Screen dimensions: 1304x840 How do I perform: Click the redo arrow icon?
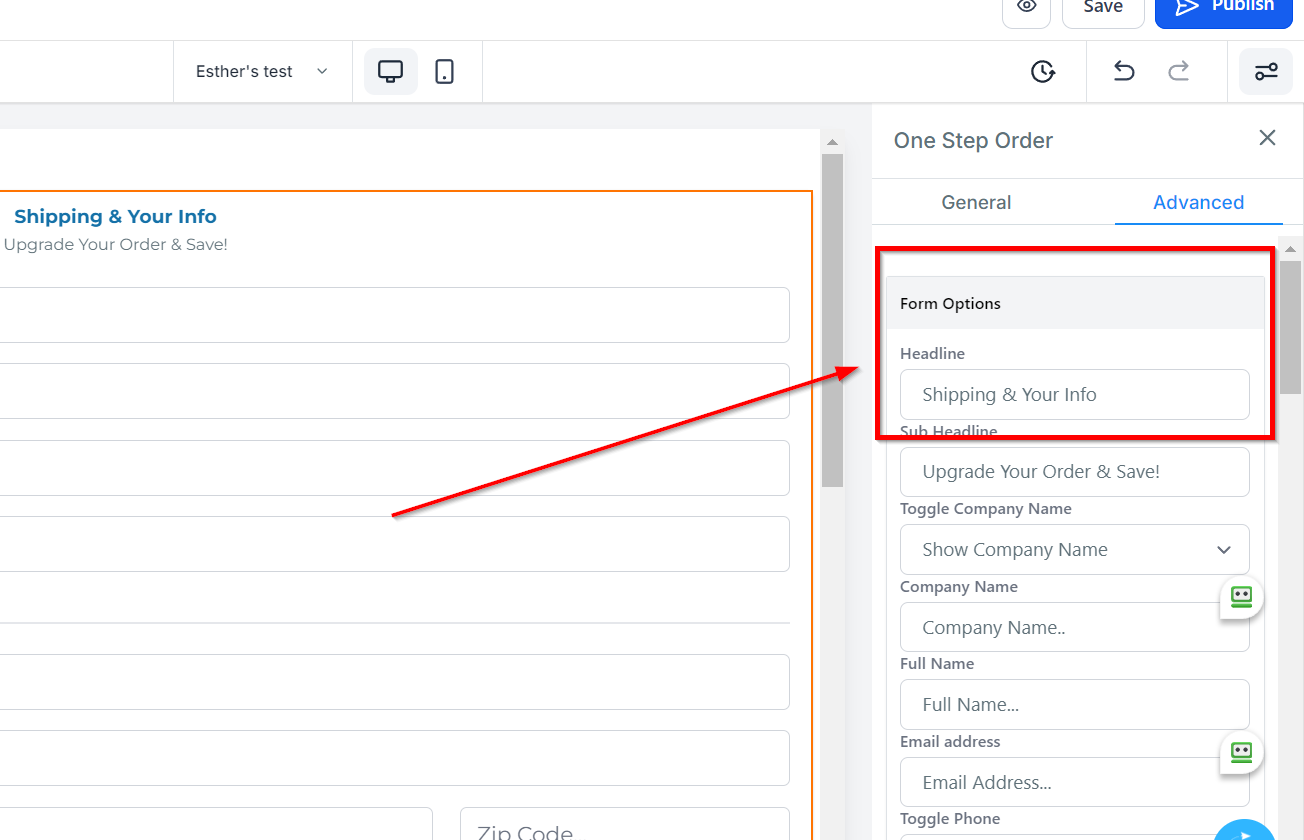pyautogui.click(x=1179, y=71)
